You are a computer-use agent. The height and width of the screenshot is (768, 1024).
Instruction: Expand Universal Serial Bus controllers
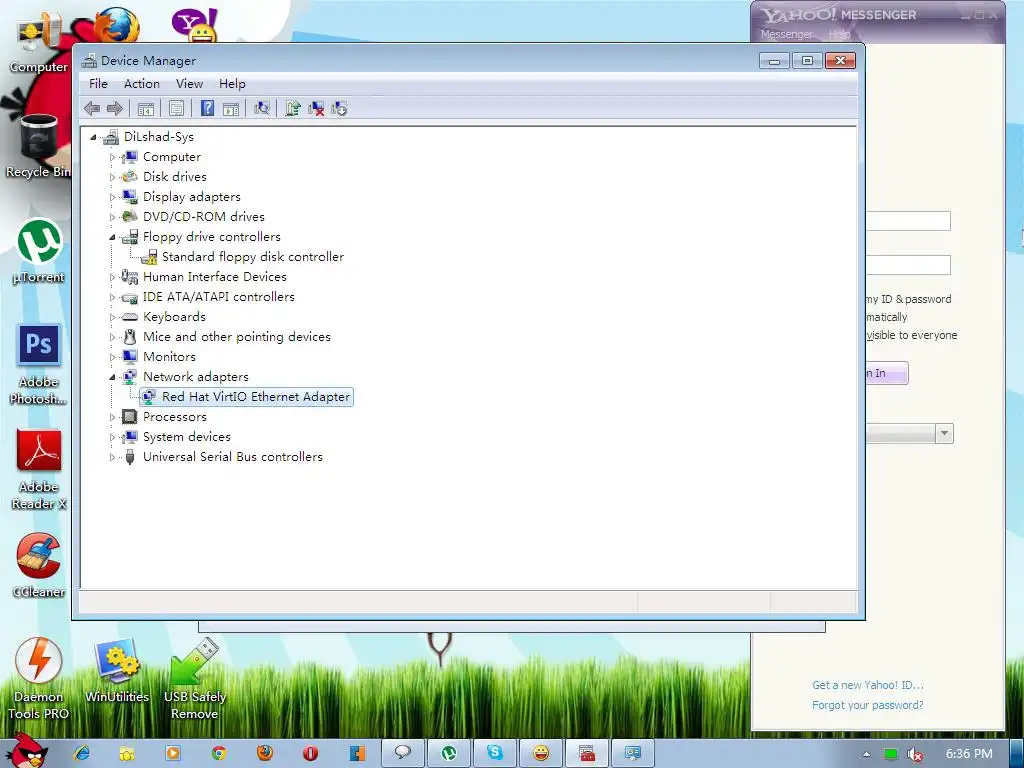(x=112, y=457)
